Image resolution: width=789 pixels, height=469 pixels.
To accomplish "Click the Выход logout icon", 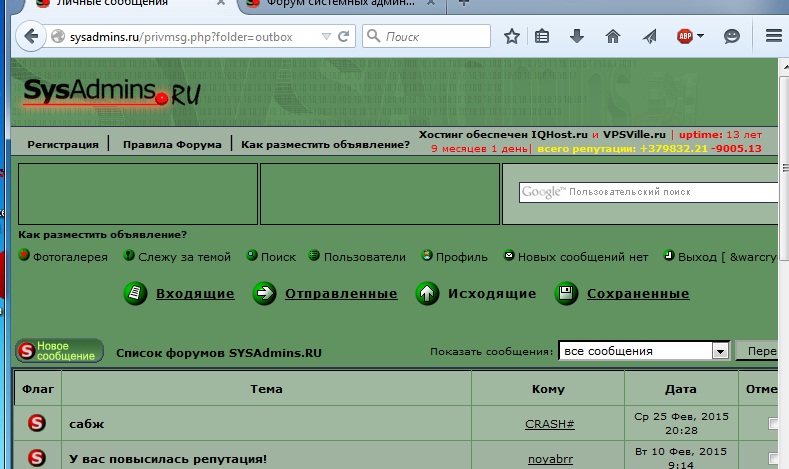I will [668, 255].
